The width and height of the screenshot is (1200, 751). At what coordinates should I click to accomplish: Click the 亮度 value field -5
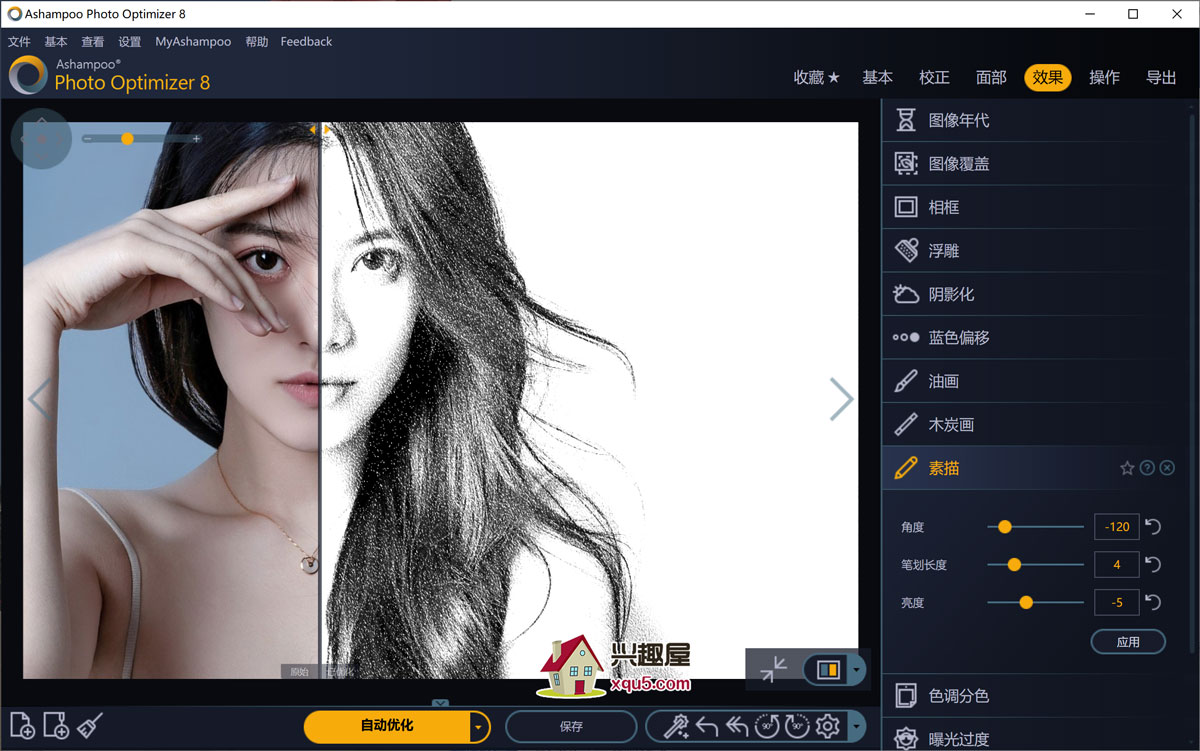pyautogui.click(x=1117, y=602)
